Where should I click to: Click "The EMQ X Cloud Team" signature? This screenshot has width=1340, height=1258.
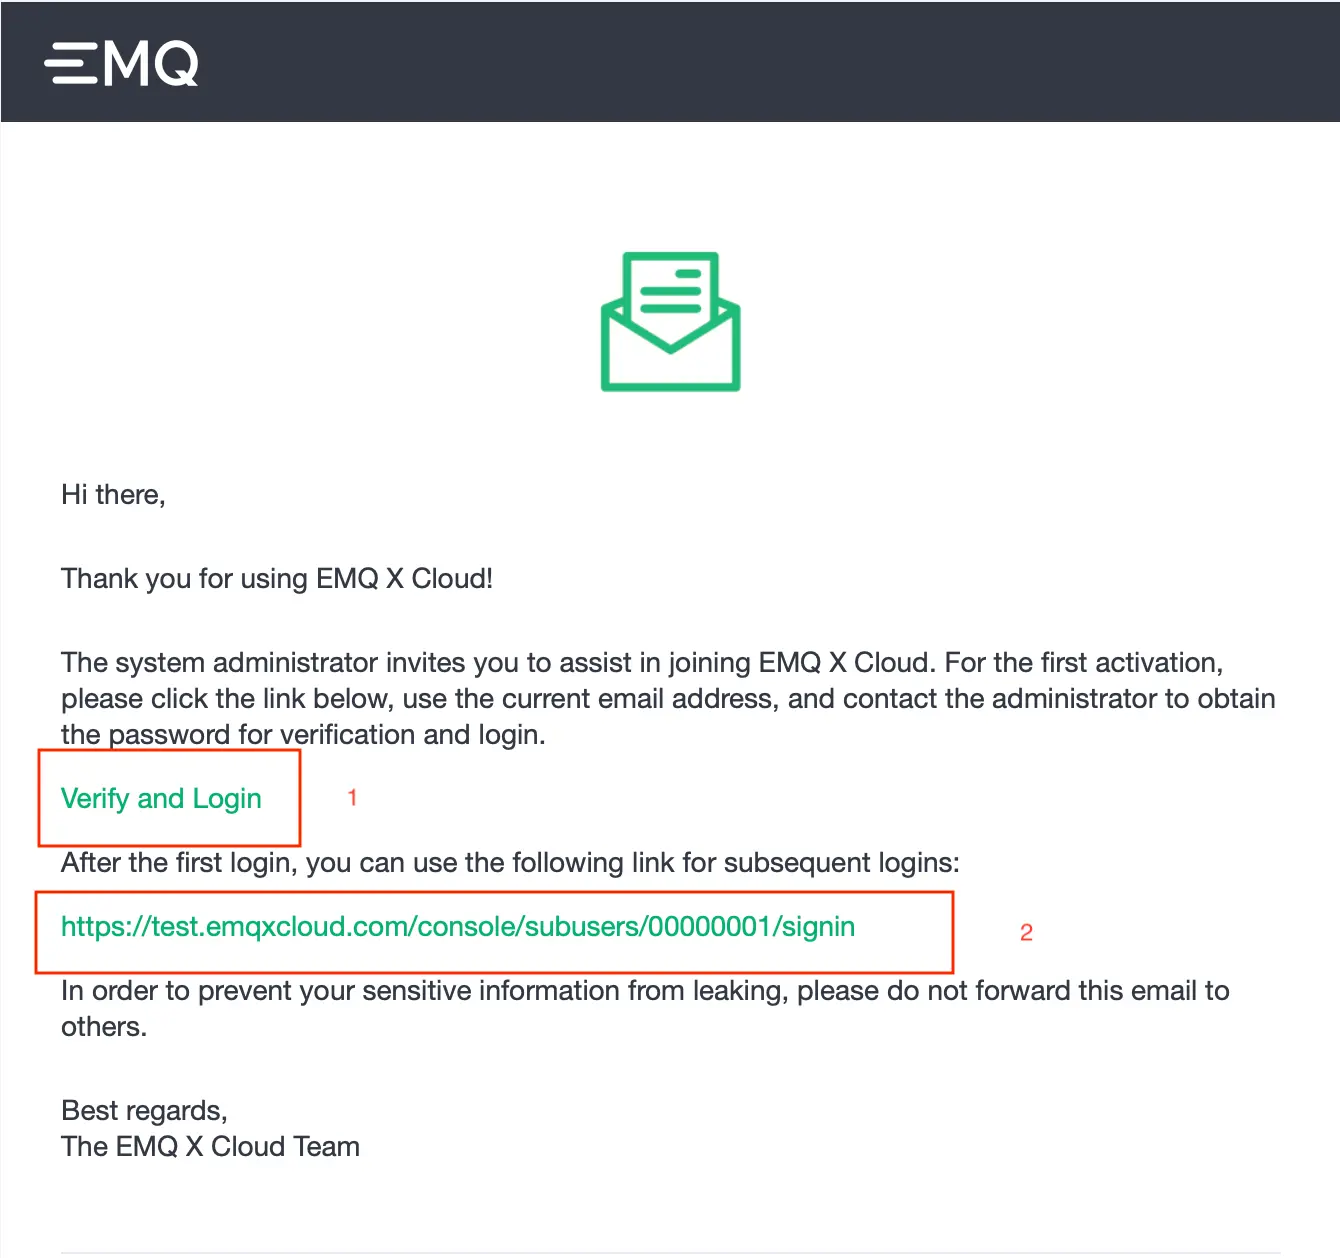pos(210,1147)
